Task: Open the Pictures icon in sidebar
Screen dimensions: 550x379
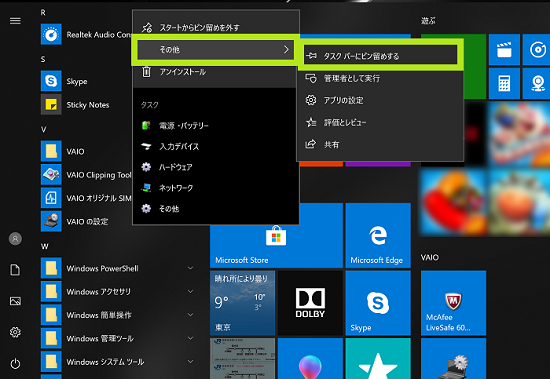Action: tap(15, 301)
